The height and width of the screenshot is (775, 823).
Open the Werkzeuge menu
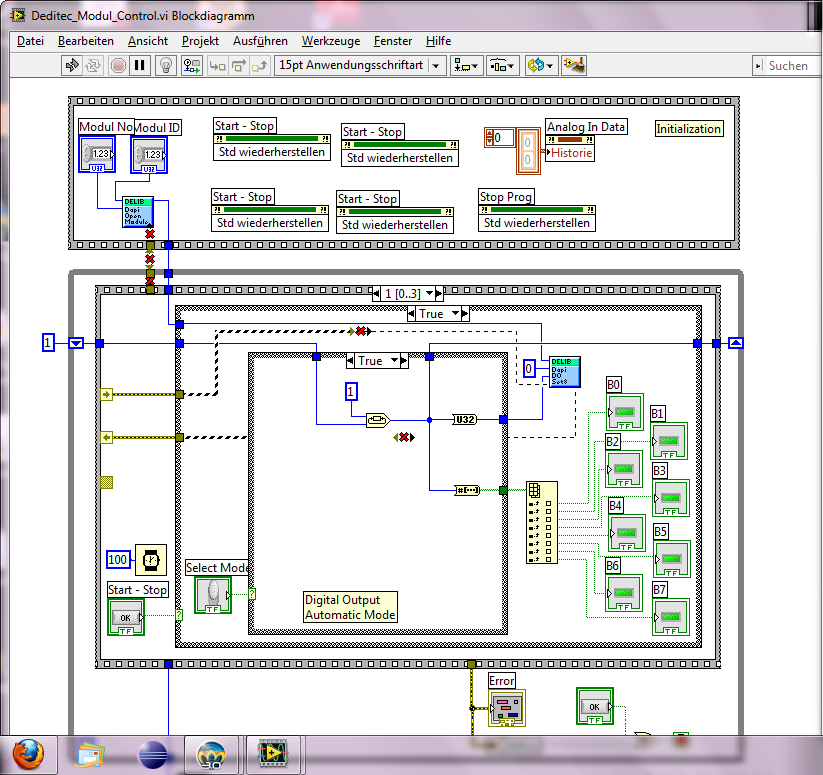coord(330,41)
